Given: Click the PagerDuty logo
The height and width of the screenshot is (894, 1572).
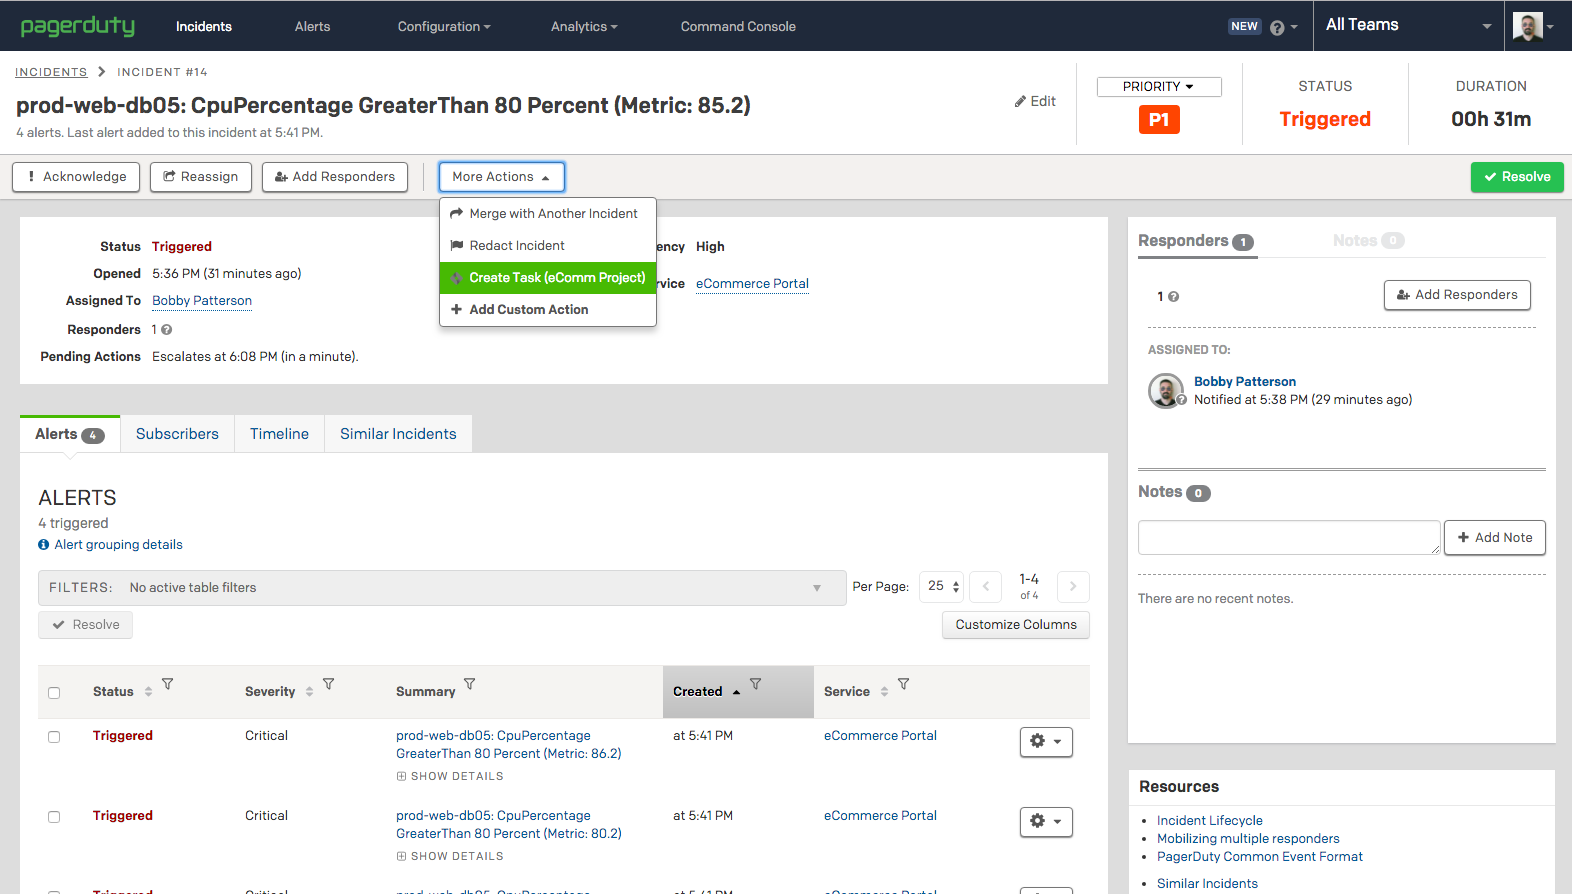Looking at the screenshot, I should (x=78, y=26).
